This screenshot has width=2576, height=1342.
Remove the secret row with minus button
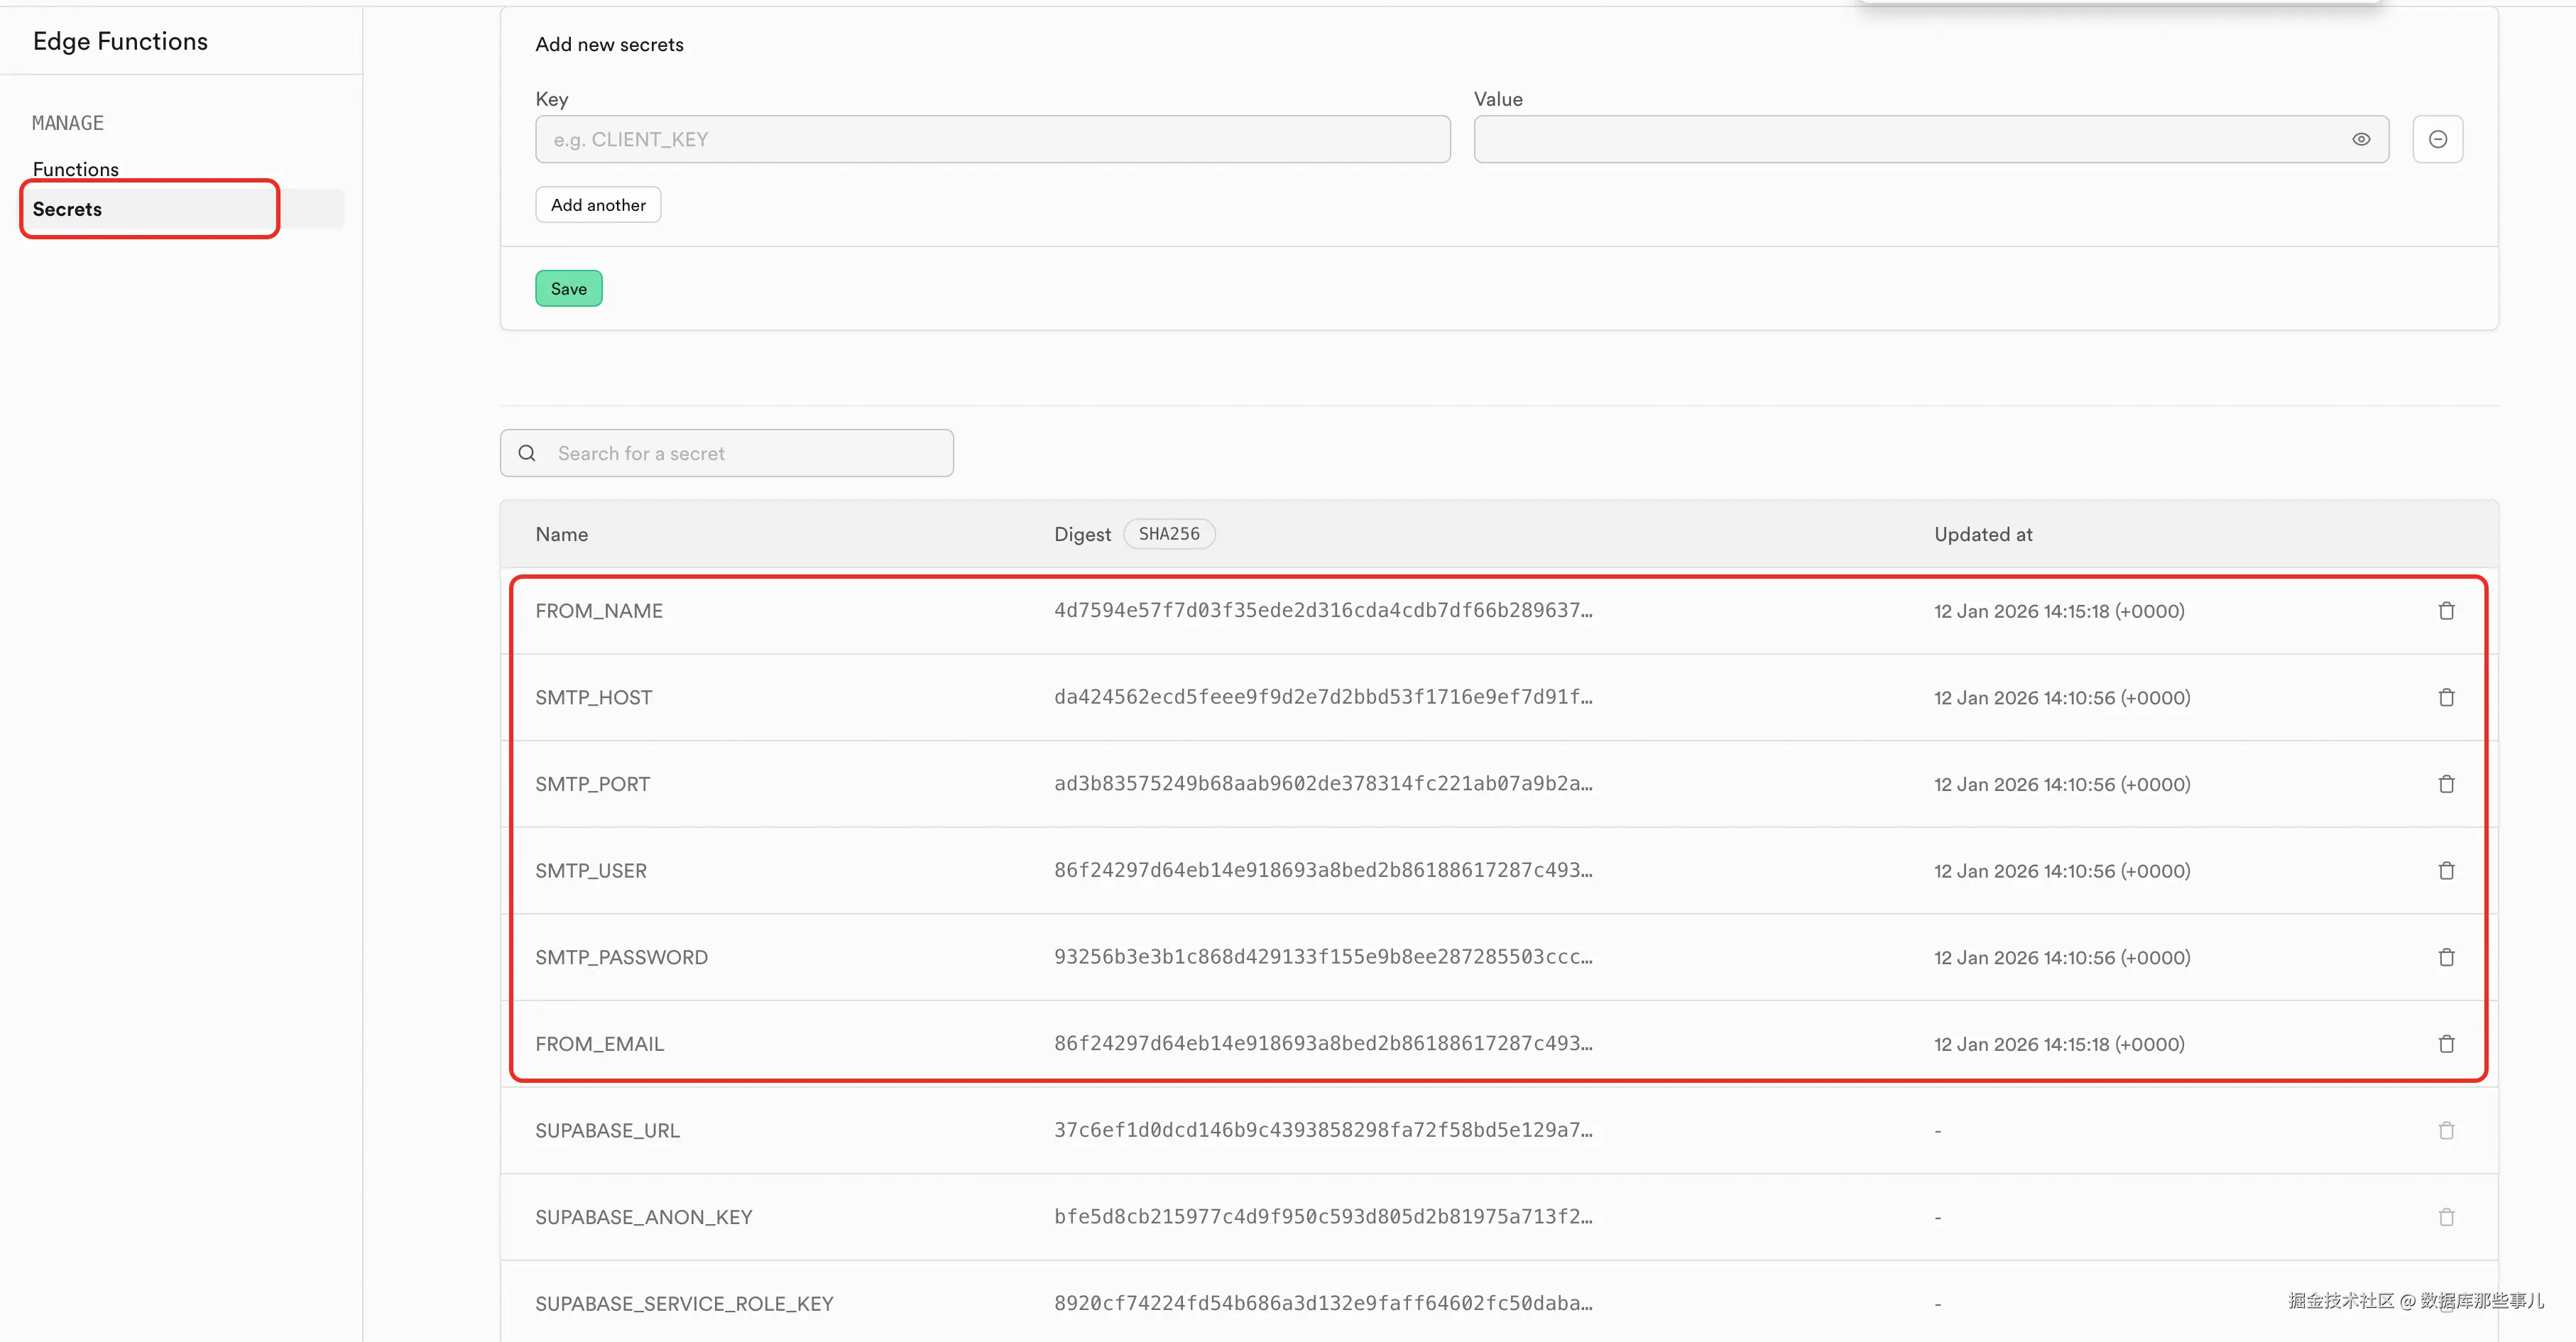[2437, 139]
